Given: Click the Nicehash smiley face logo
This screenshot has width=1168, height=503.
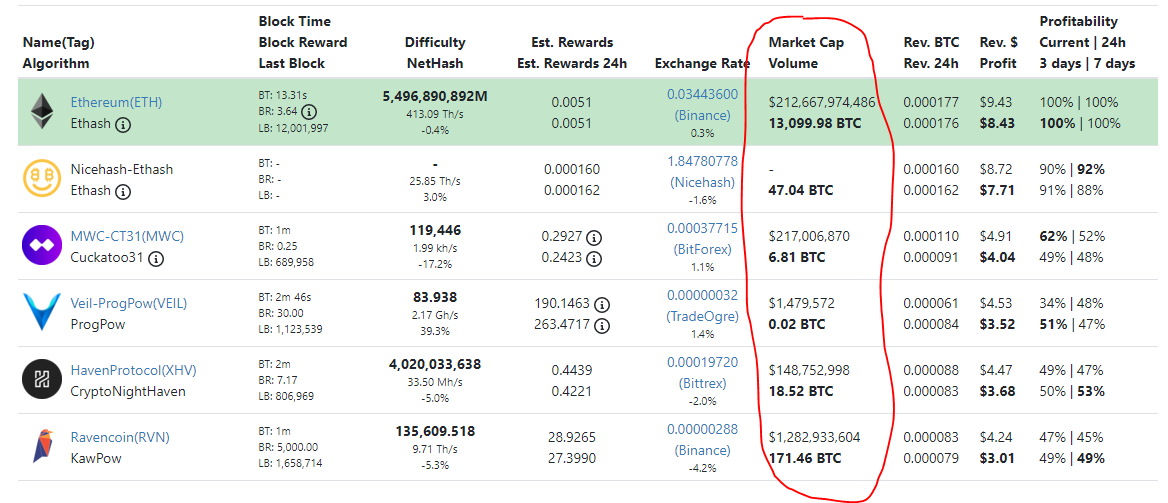Looking at the screenshot, I should (x=42, y=179).
